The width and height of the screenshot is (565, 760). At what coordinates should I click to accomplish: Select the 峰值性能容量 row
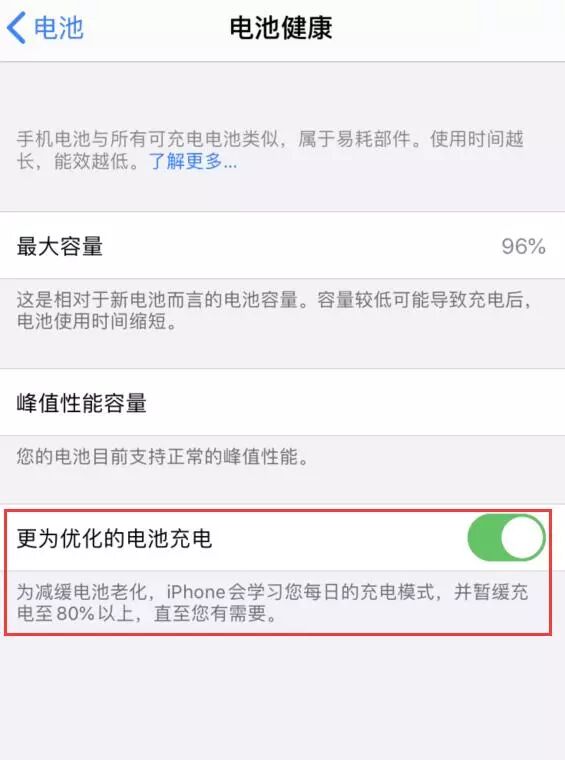[282, 403]
